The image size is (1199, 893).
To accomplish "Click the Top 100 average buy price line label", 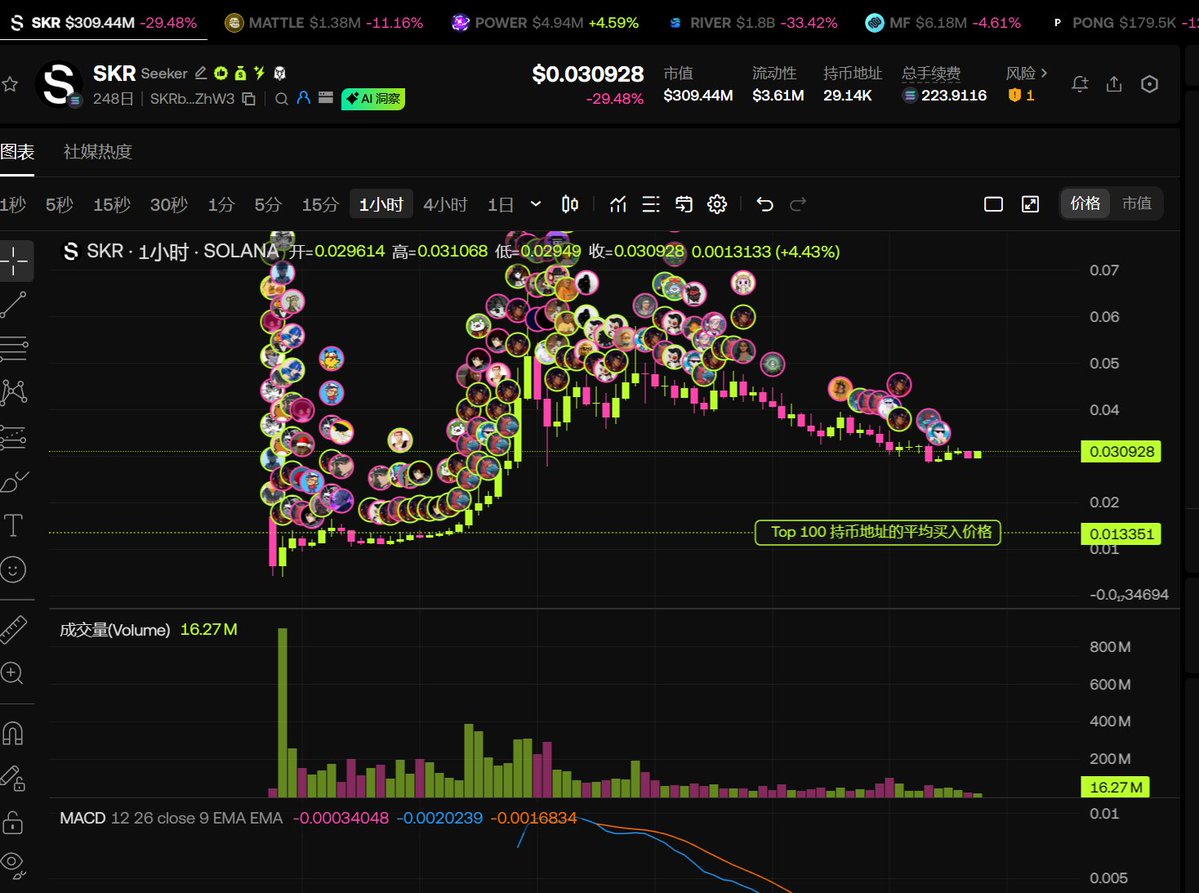I will pyautogui.click(x=877, y=532).
